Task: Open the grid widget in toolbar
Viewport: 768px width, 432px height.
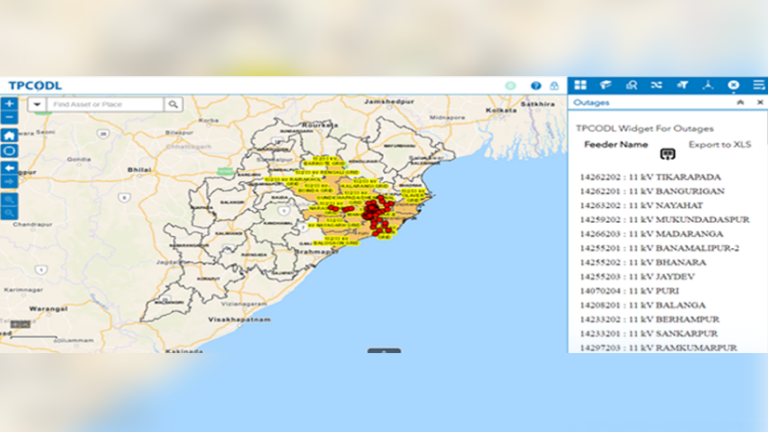Action: coord(580,85)
